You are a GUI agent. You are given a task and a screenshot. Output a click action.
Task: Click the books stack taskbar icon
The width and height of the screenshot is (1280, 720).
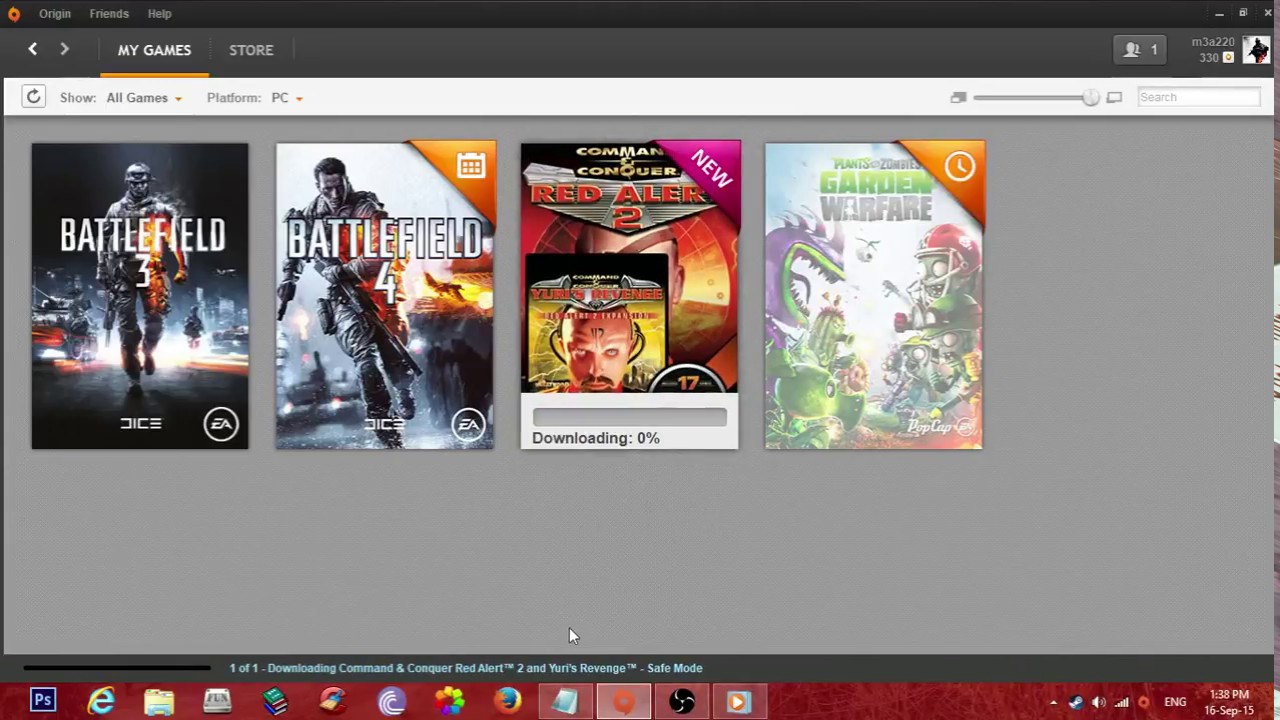point(275,701)
